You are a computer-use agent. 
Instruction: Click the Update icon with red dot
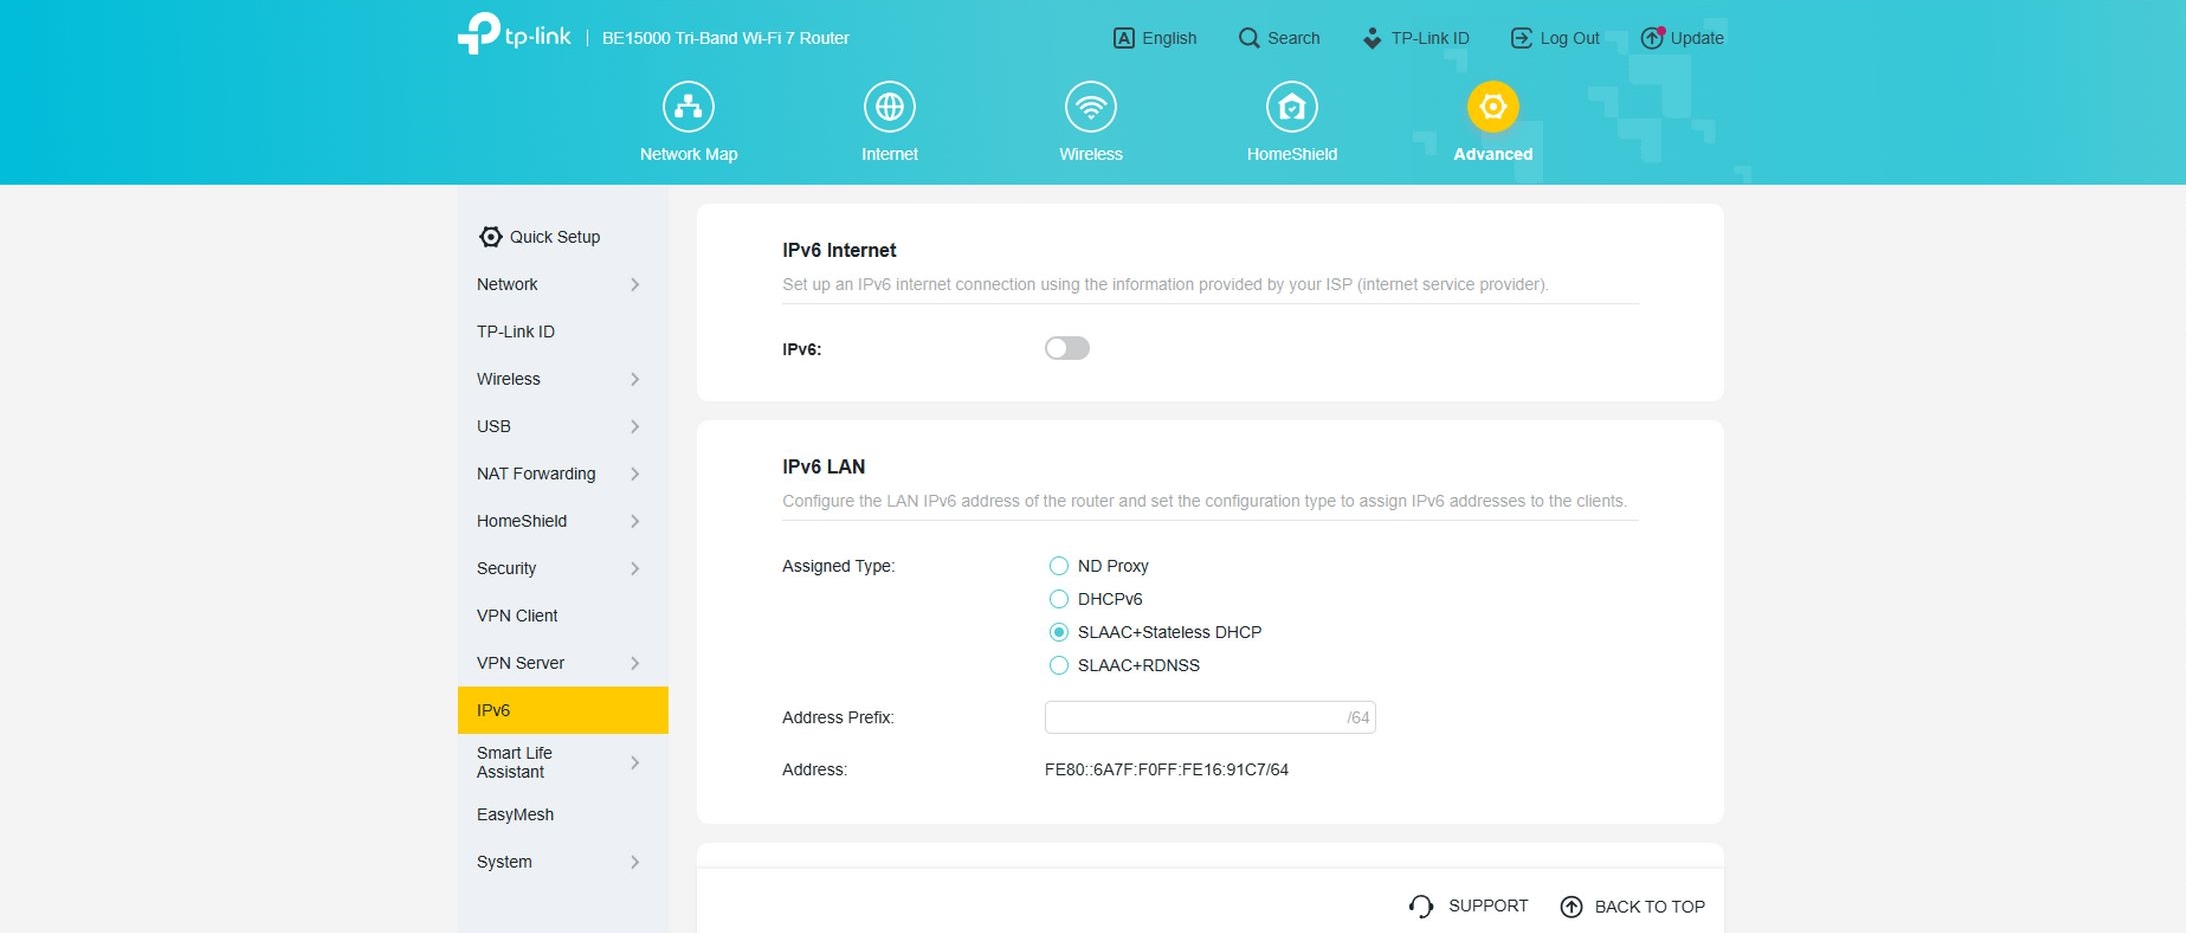1652,38
